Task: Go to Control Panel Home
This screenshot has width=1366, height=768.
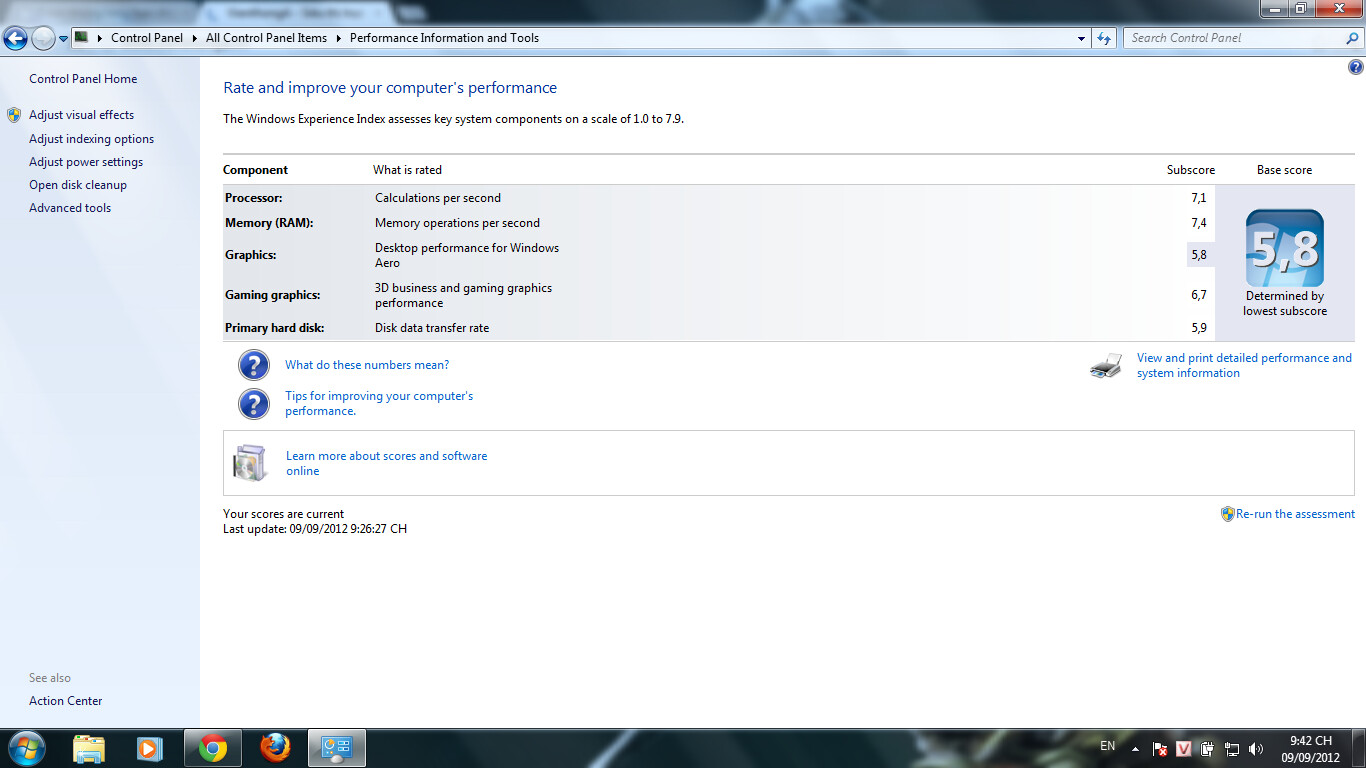Action: click(83, 79)
